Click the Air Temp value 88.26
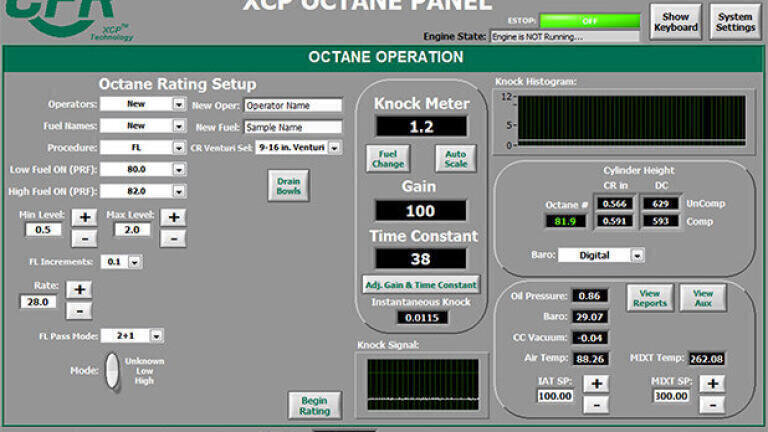The width and height of the screenshot is (768, 432). tap(590, 359)
